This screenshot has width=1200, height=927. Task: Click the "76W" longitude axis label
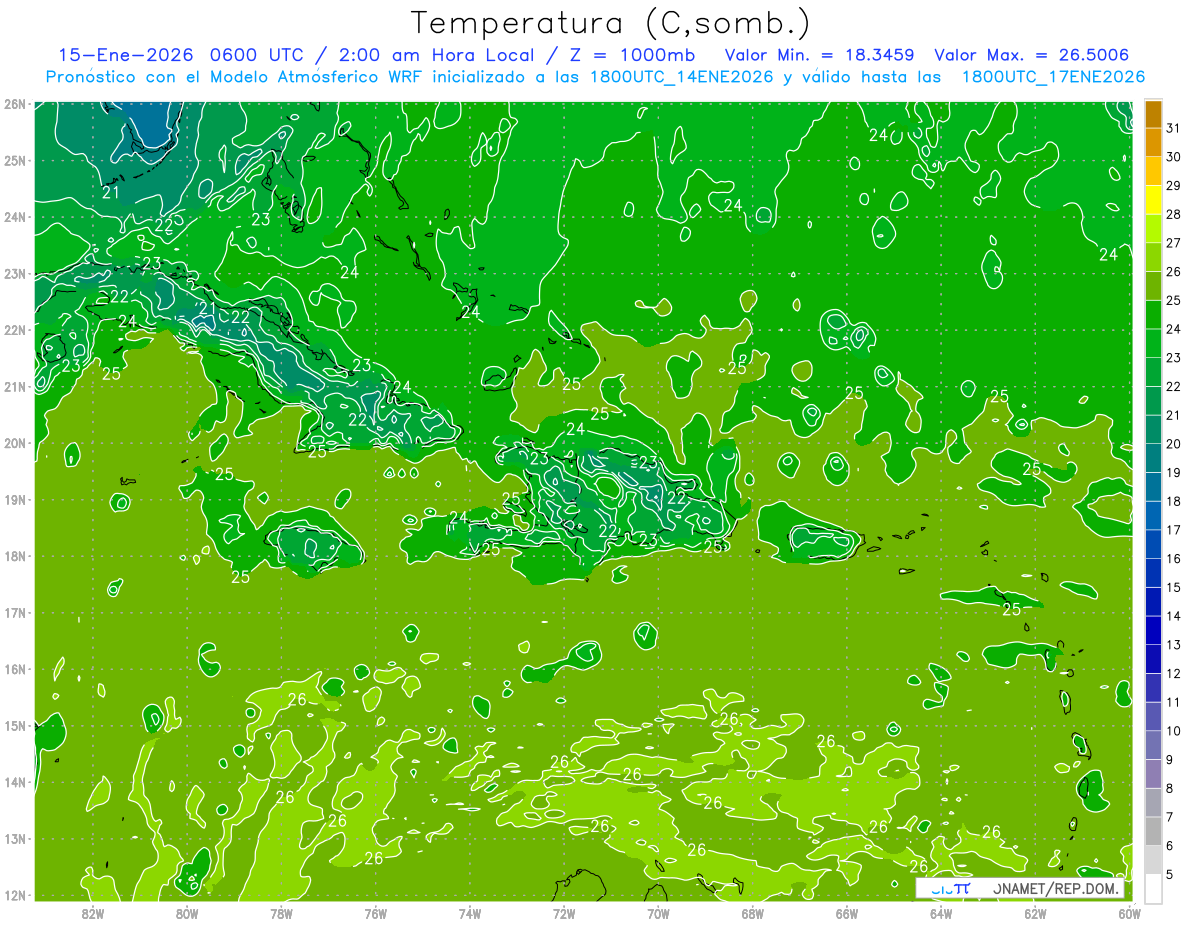[x=375, y=913]
